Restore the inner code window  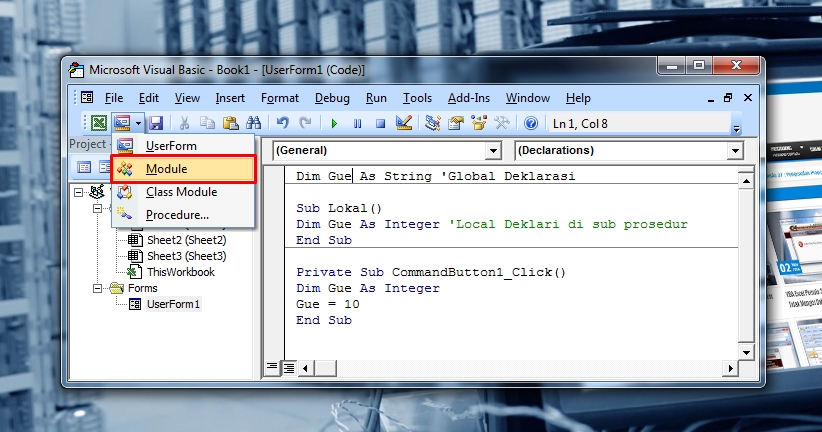[x=728, y=98]
